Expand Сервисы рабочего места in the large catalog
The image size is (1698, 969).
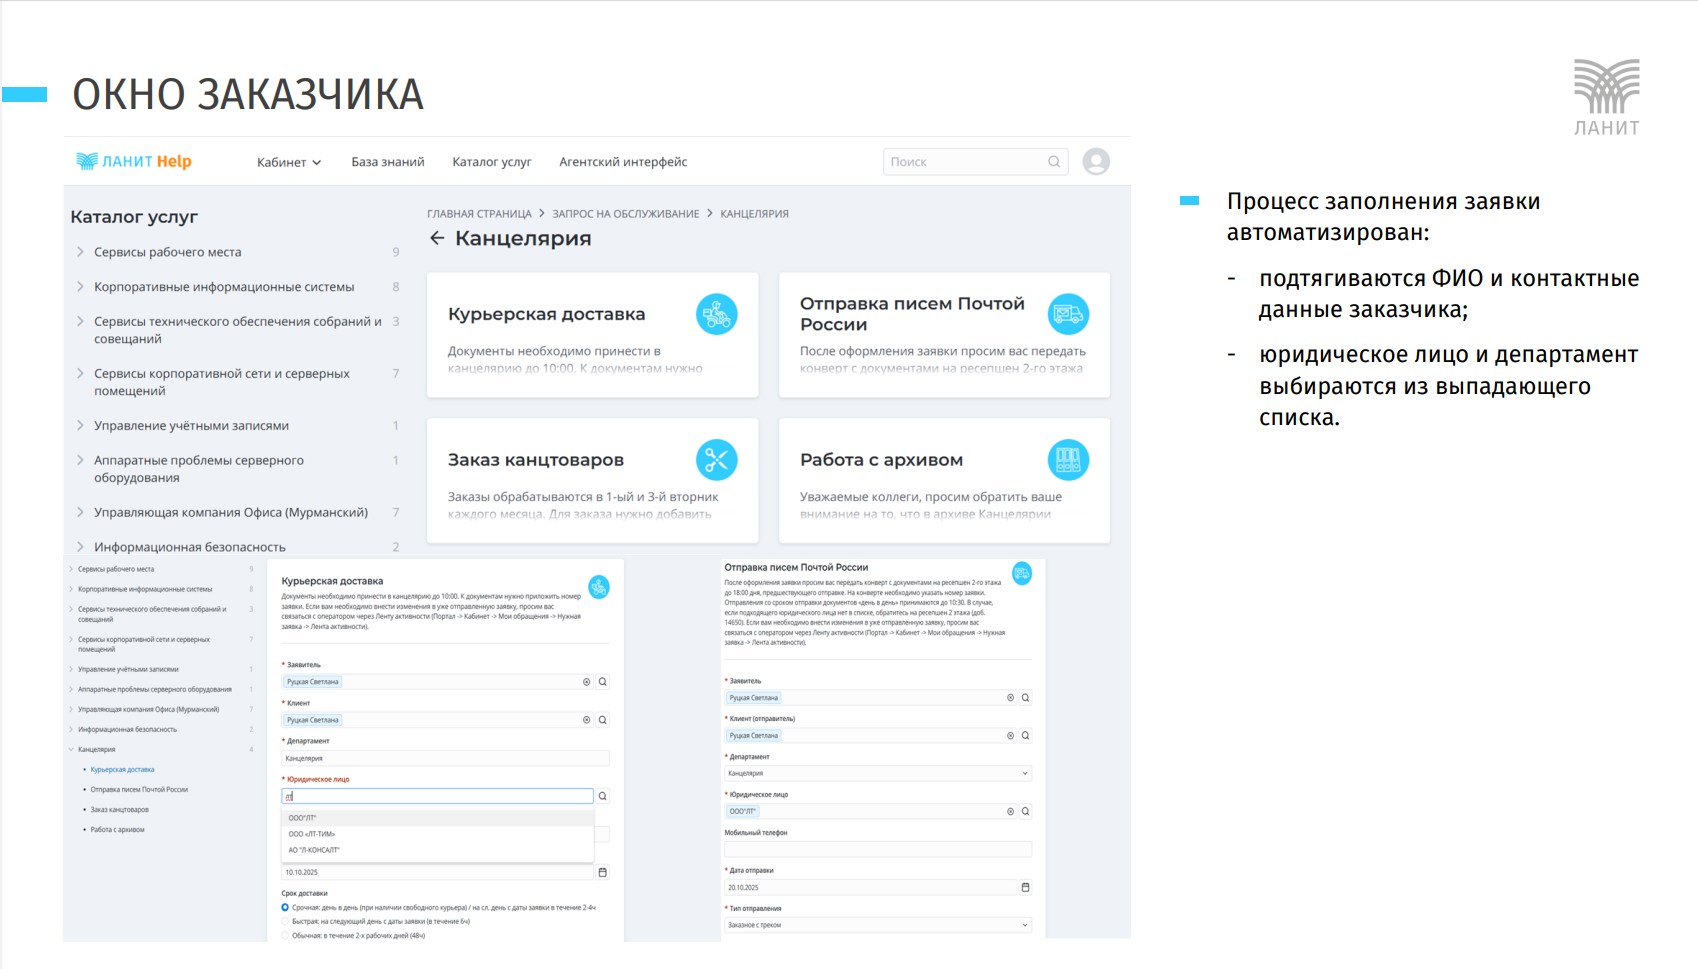coord(81,252)
